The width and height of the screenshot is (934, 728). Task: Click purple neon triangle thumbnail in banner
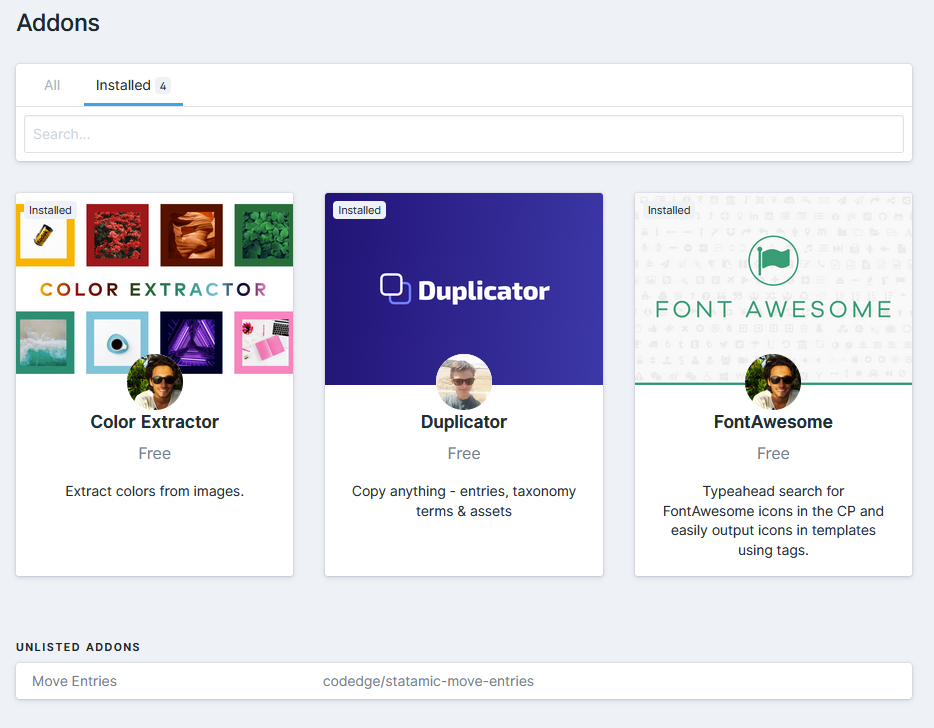tap(191, 343)
